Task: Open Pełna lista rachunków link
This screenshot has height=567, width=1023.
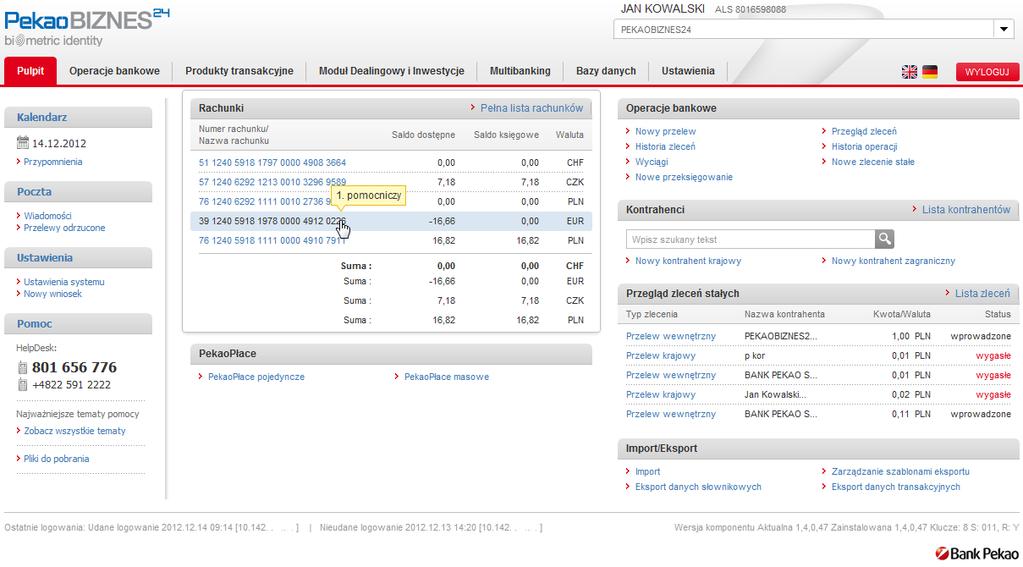Action: [532, 108]
